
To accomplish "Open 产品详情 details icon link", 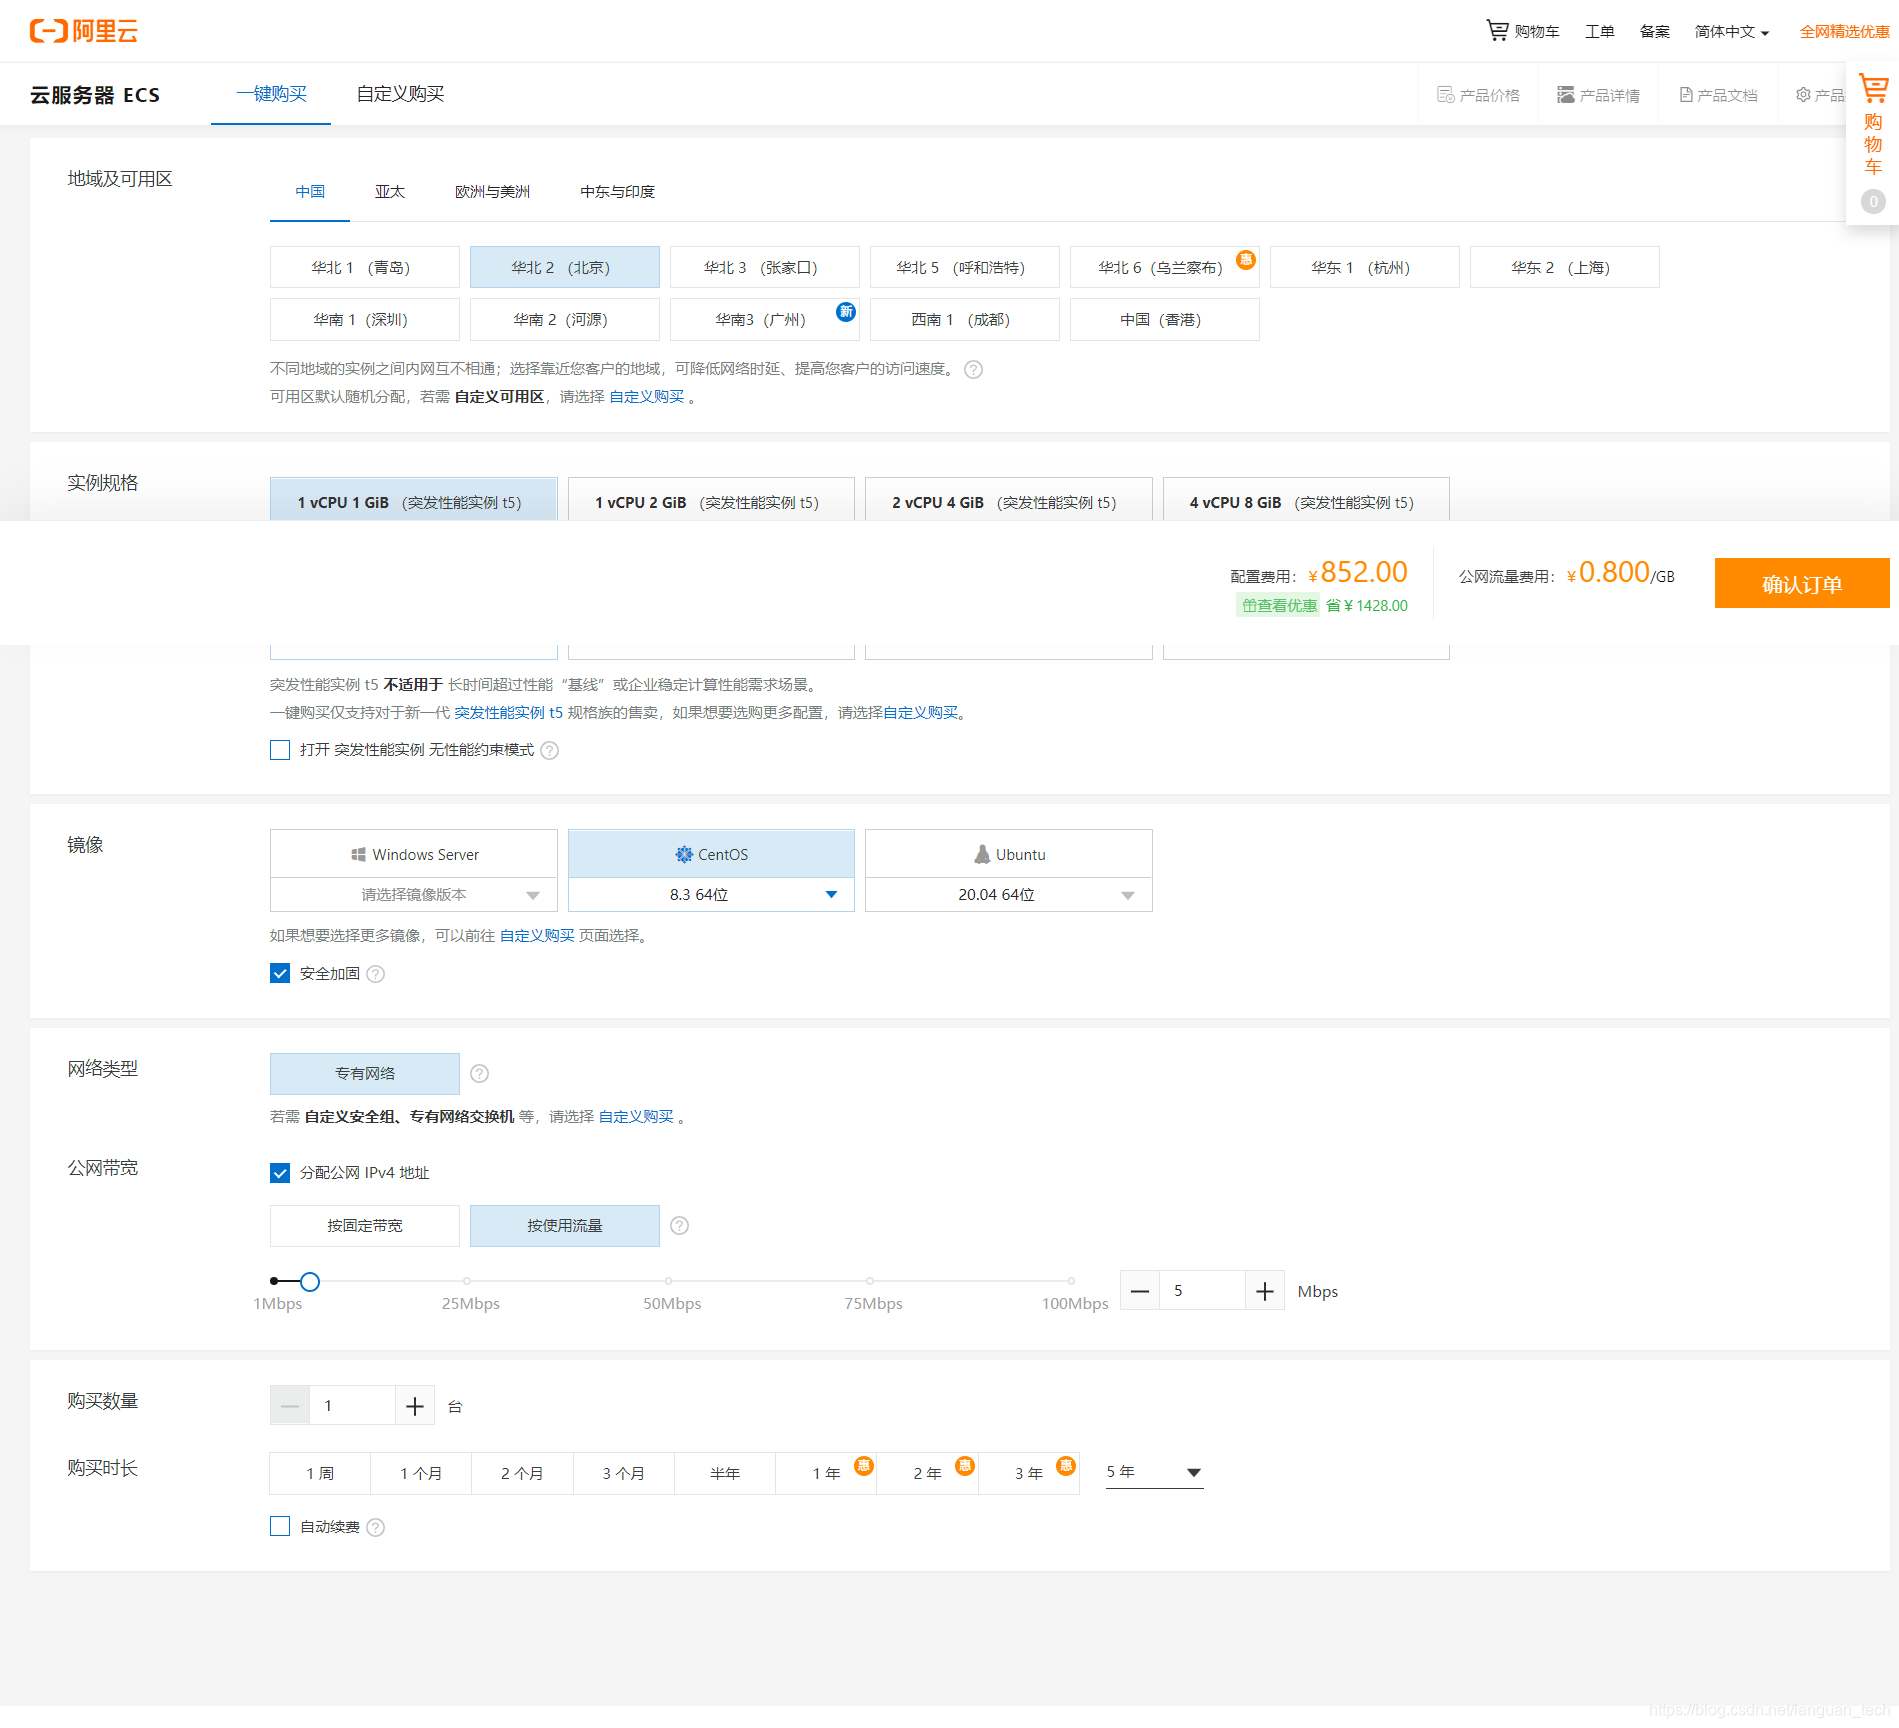I will coord(1598,95).
